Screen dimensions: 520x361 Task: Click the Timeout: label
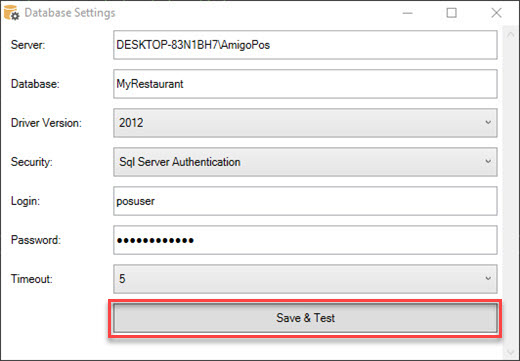click(32, 279)
